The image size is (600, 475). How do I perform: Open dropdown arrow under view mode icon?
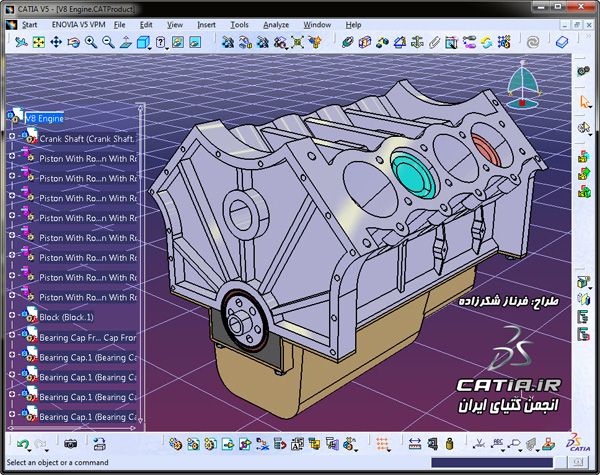(x=167, y=49)
